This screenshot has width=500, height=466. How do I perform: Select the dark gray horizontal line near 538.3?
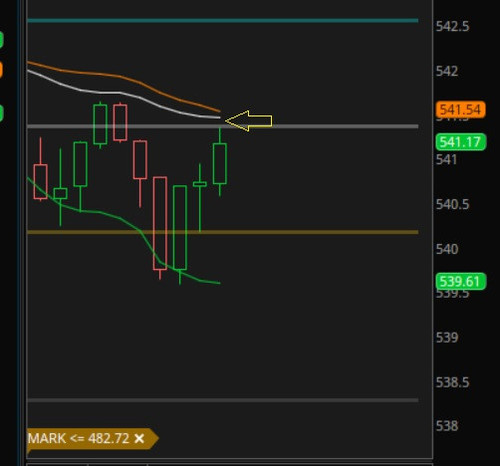[222, 400]
